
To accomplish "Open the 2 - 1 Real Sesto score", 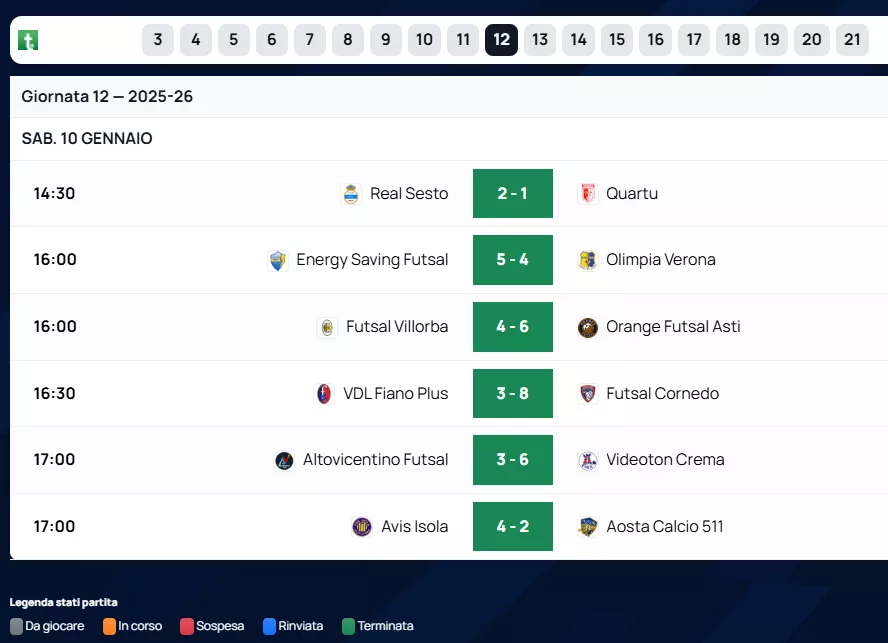I will tap(512, 194).
